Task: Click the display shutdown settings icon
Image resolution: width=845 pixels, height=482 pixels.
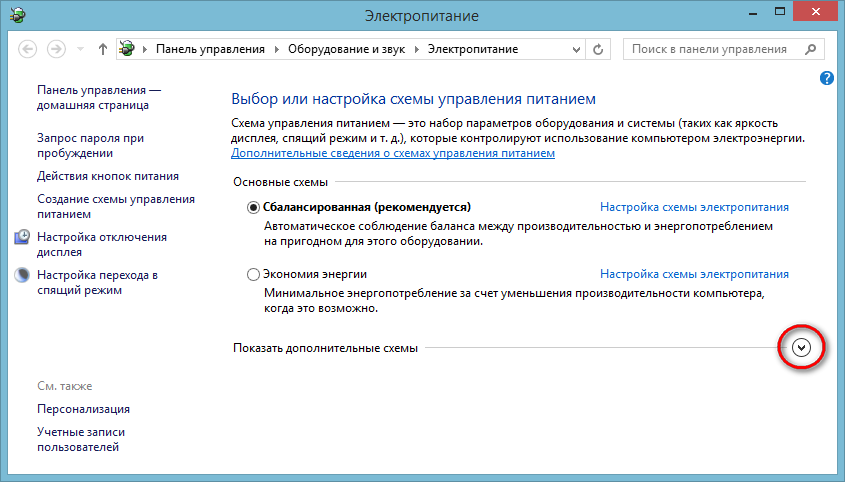Action: 22,237
